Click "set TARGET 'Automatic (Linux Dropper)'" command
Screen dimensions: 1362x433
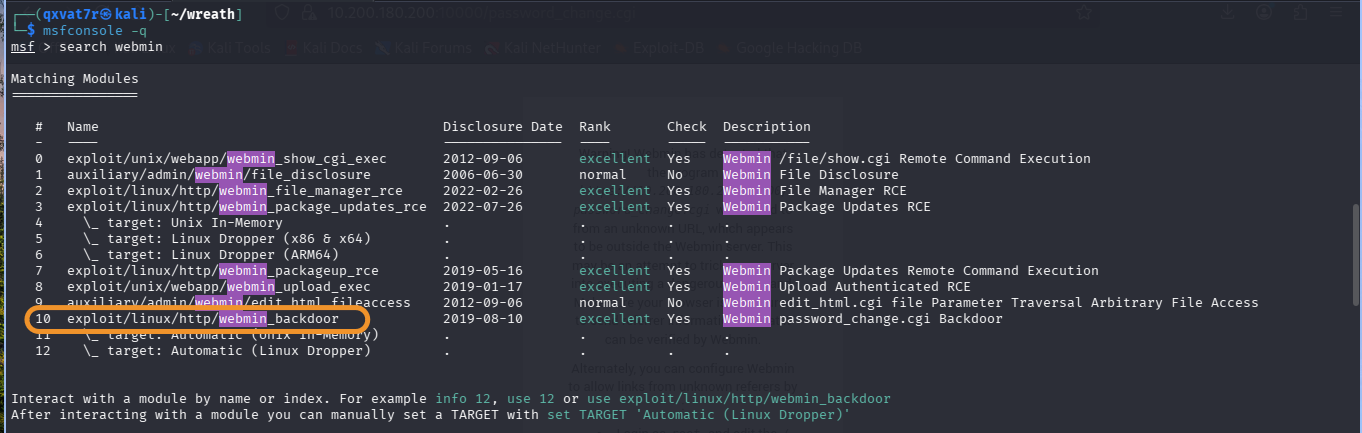[x=699, y=415]
